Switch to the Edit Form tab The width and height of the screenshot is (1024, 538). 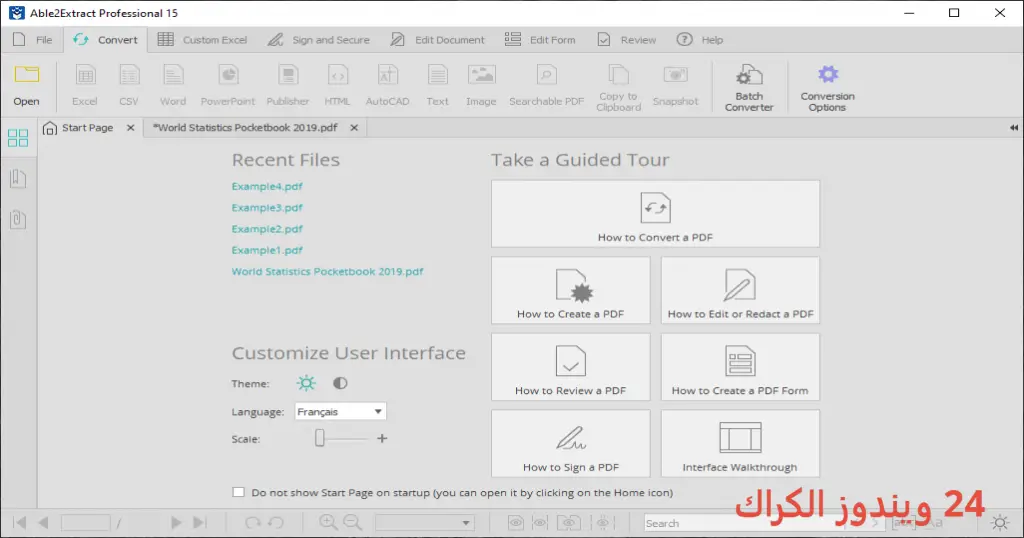540,40
